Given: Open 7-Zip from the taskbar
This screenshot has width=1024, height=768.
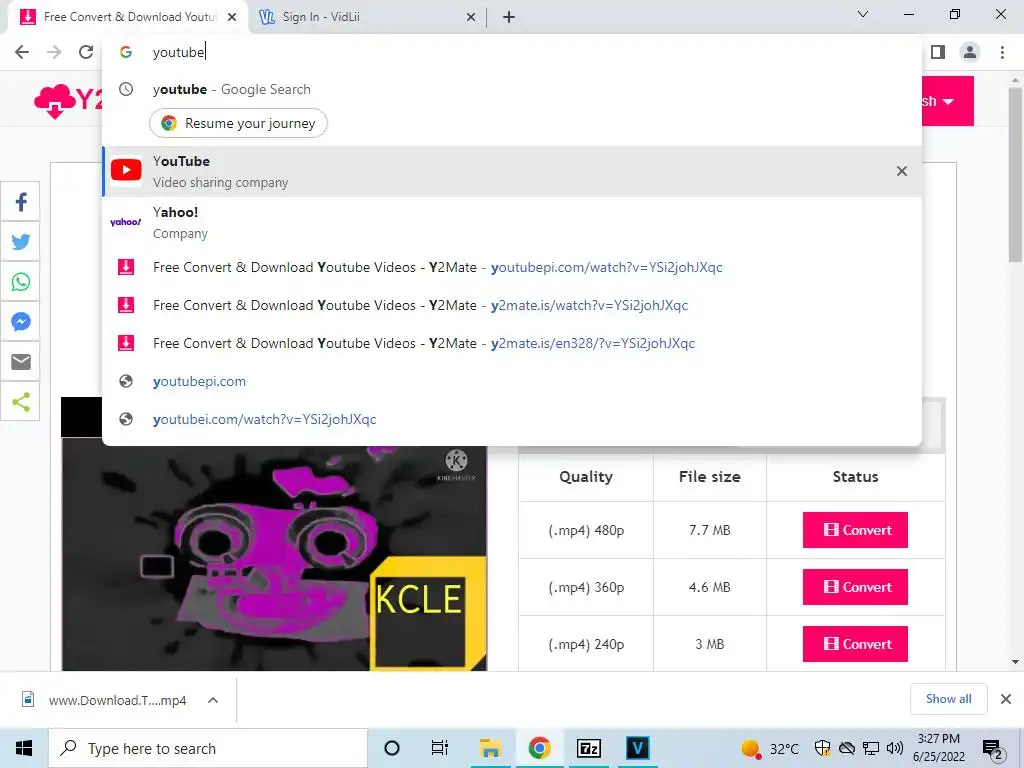Looking at the screenshot, I should tap(588, 748).
